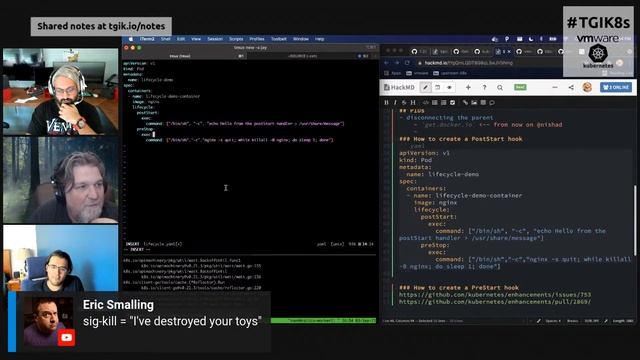Click 'image: nginx' line in HackMD
Viewport: 640px width, 360px height.
pyautogui.click(x=435, y=203)
